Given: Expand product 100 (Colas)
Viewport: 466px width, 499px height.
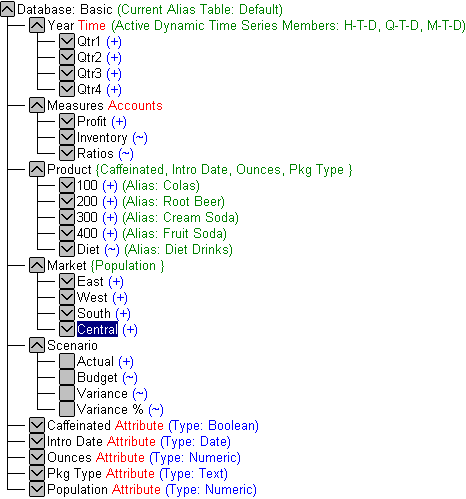Looking at the screenshot, I should [x=67, y=185].
